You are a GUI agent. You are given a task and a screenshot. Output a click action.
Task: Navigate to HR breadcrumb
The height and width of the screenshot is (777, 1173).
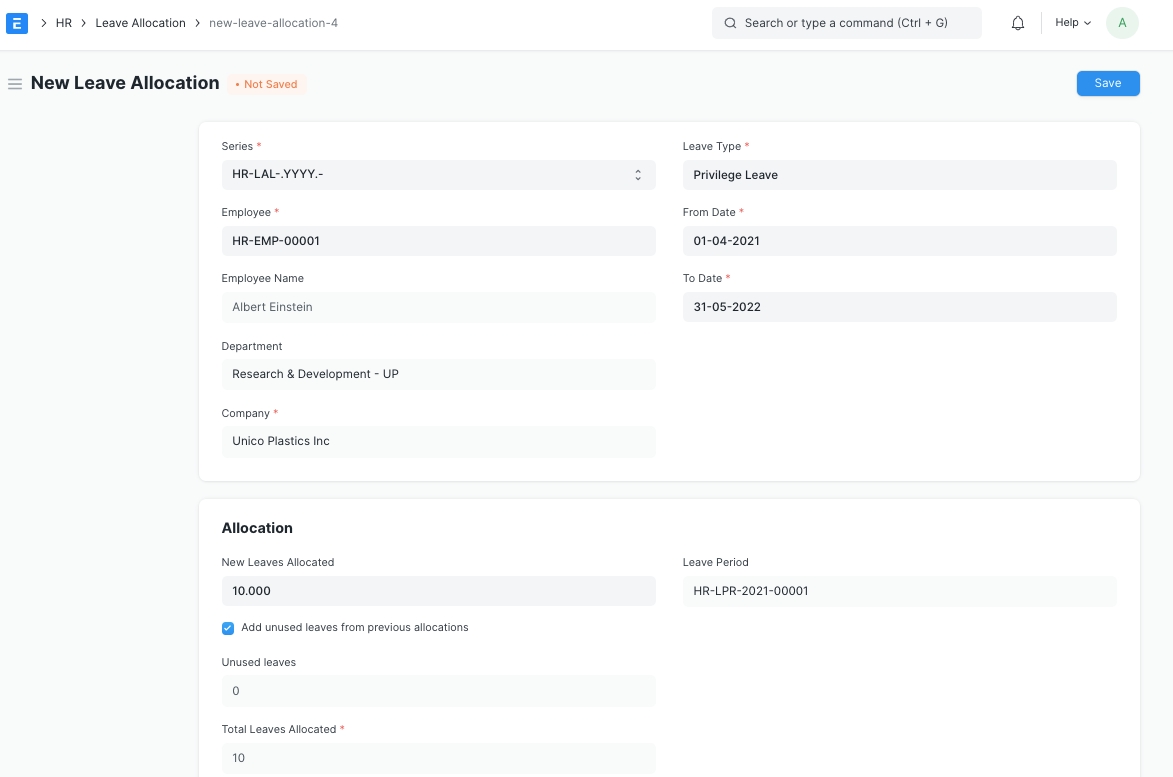click(x=64, y=23)
